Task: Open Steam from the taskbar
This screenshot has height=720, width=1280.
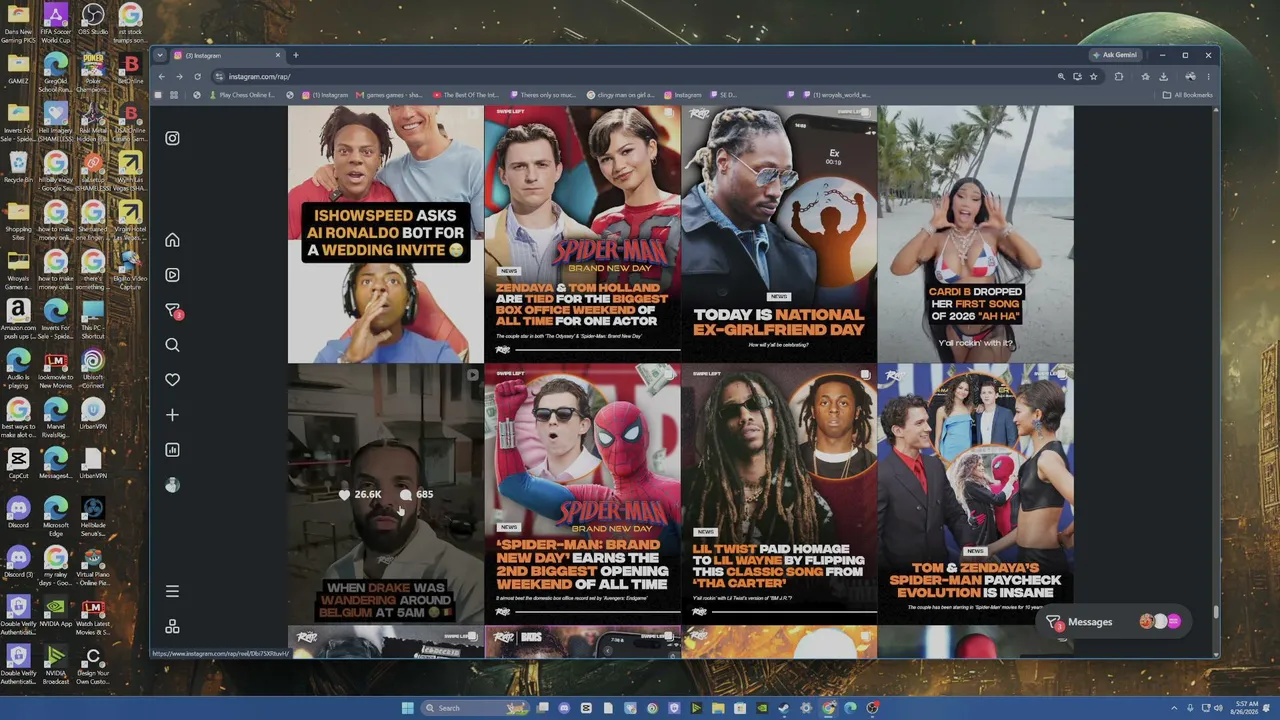Action: click(784, 708)
